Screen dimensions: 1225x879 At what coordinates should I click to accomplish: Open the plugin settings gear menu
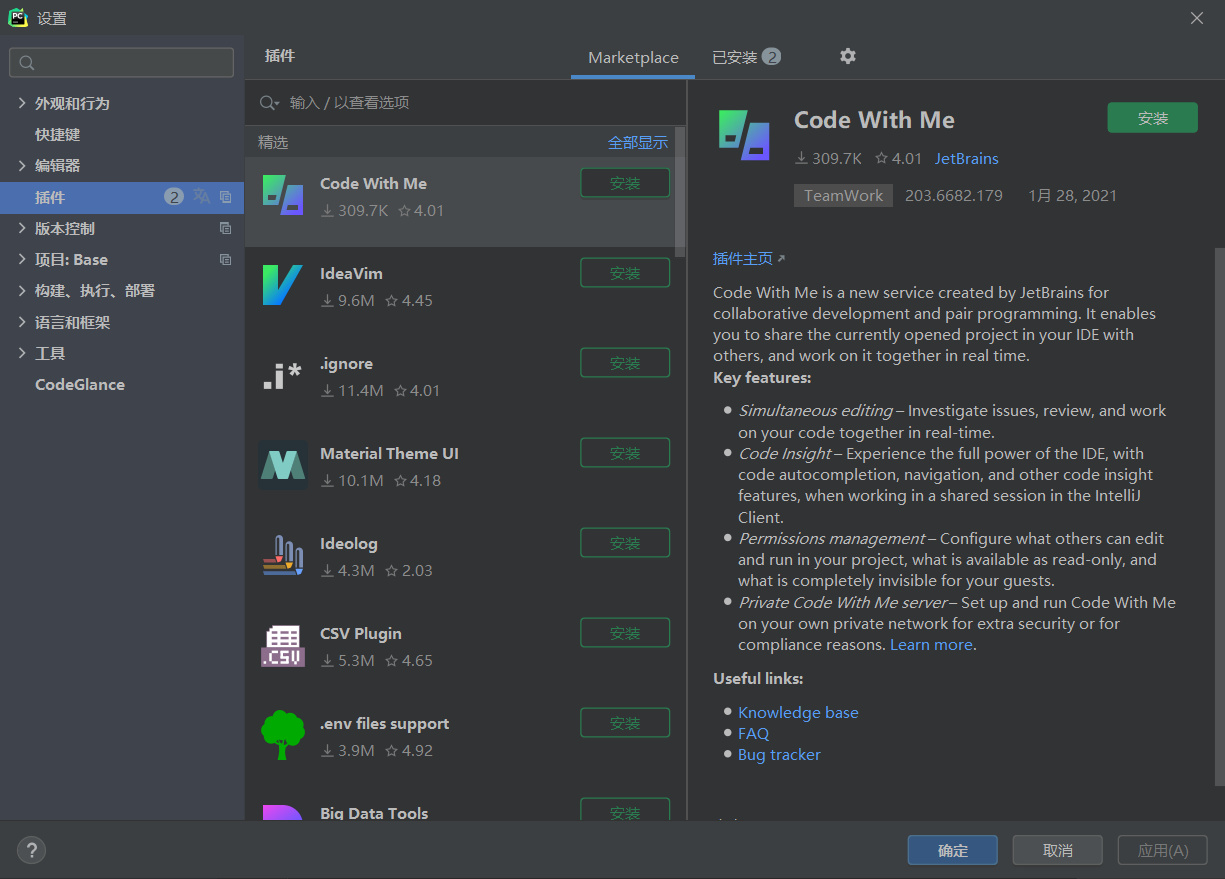[847, 57]
